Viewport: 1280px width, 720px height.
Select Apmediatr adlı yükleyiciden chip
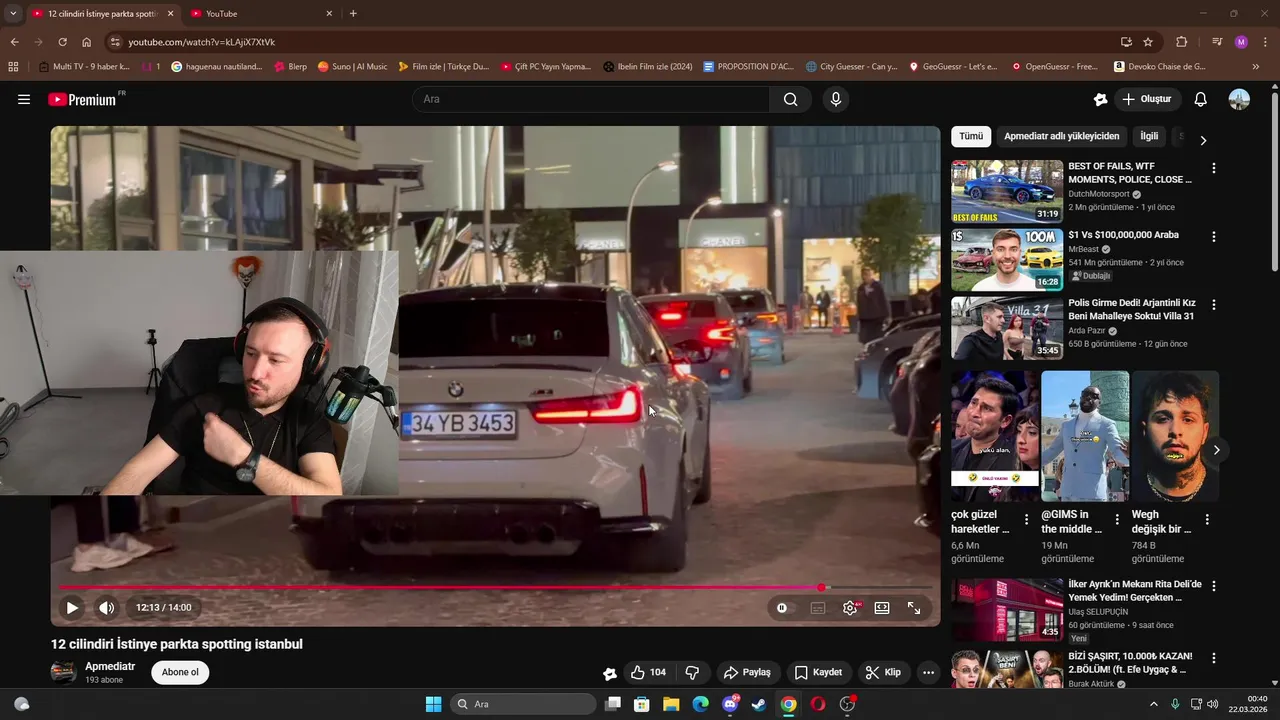click(x=1062, y=136)
